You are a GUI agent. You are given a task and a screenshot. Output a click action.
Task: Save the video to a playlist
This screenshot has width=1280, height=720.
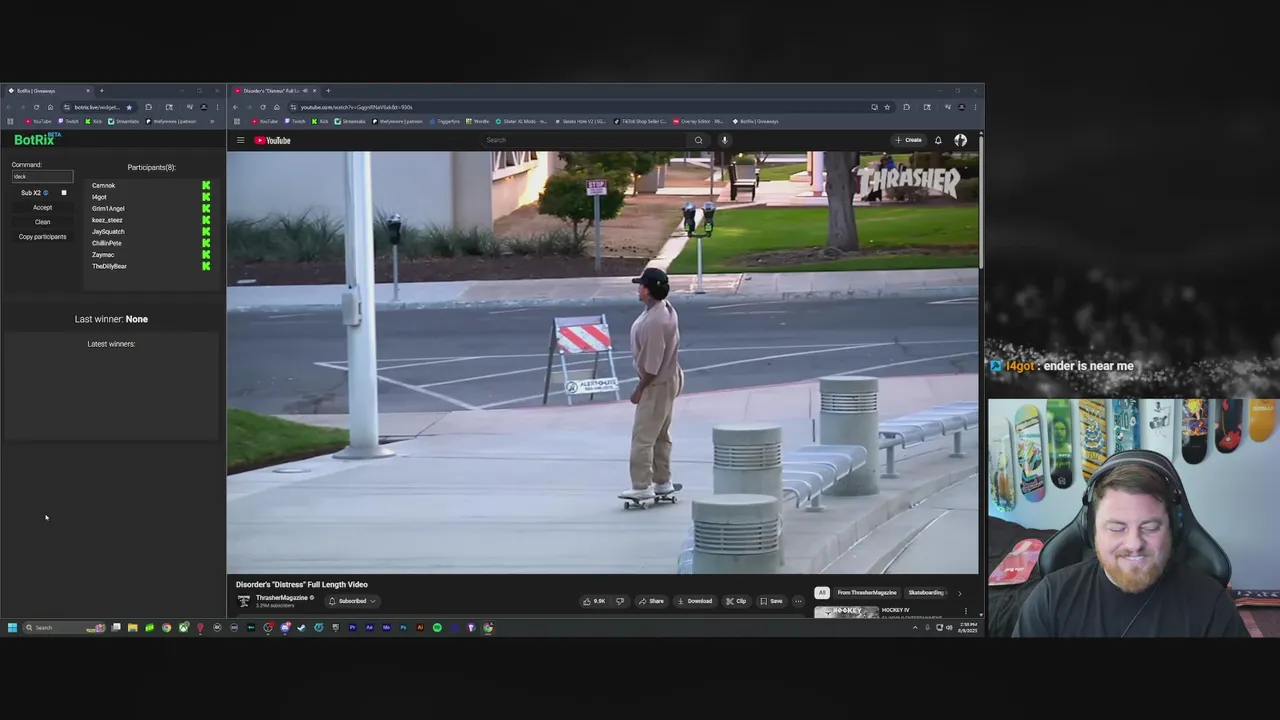771,601
